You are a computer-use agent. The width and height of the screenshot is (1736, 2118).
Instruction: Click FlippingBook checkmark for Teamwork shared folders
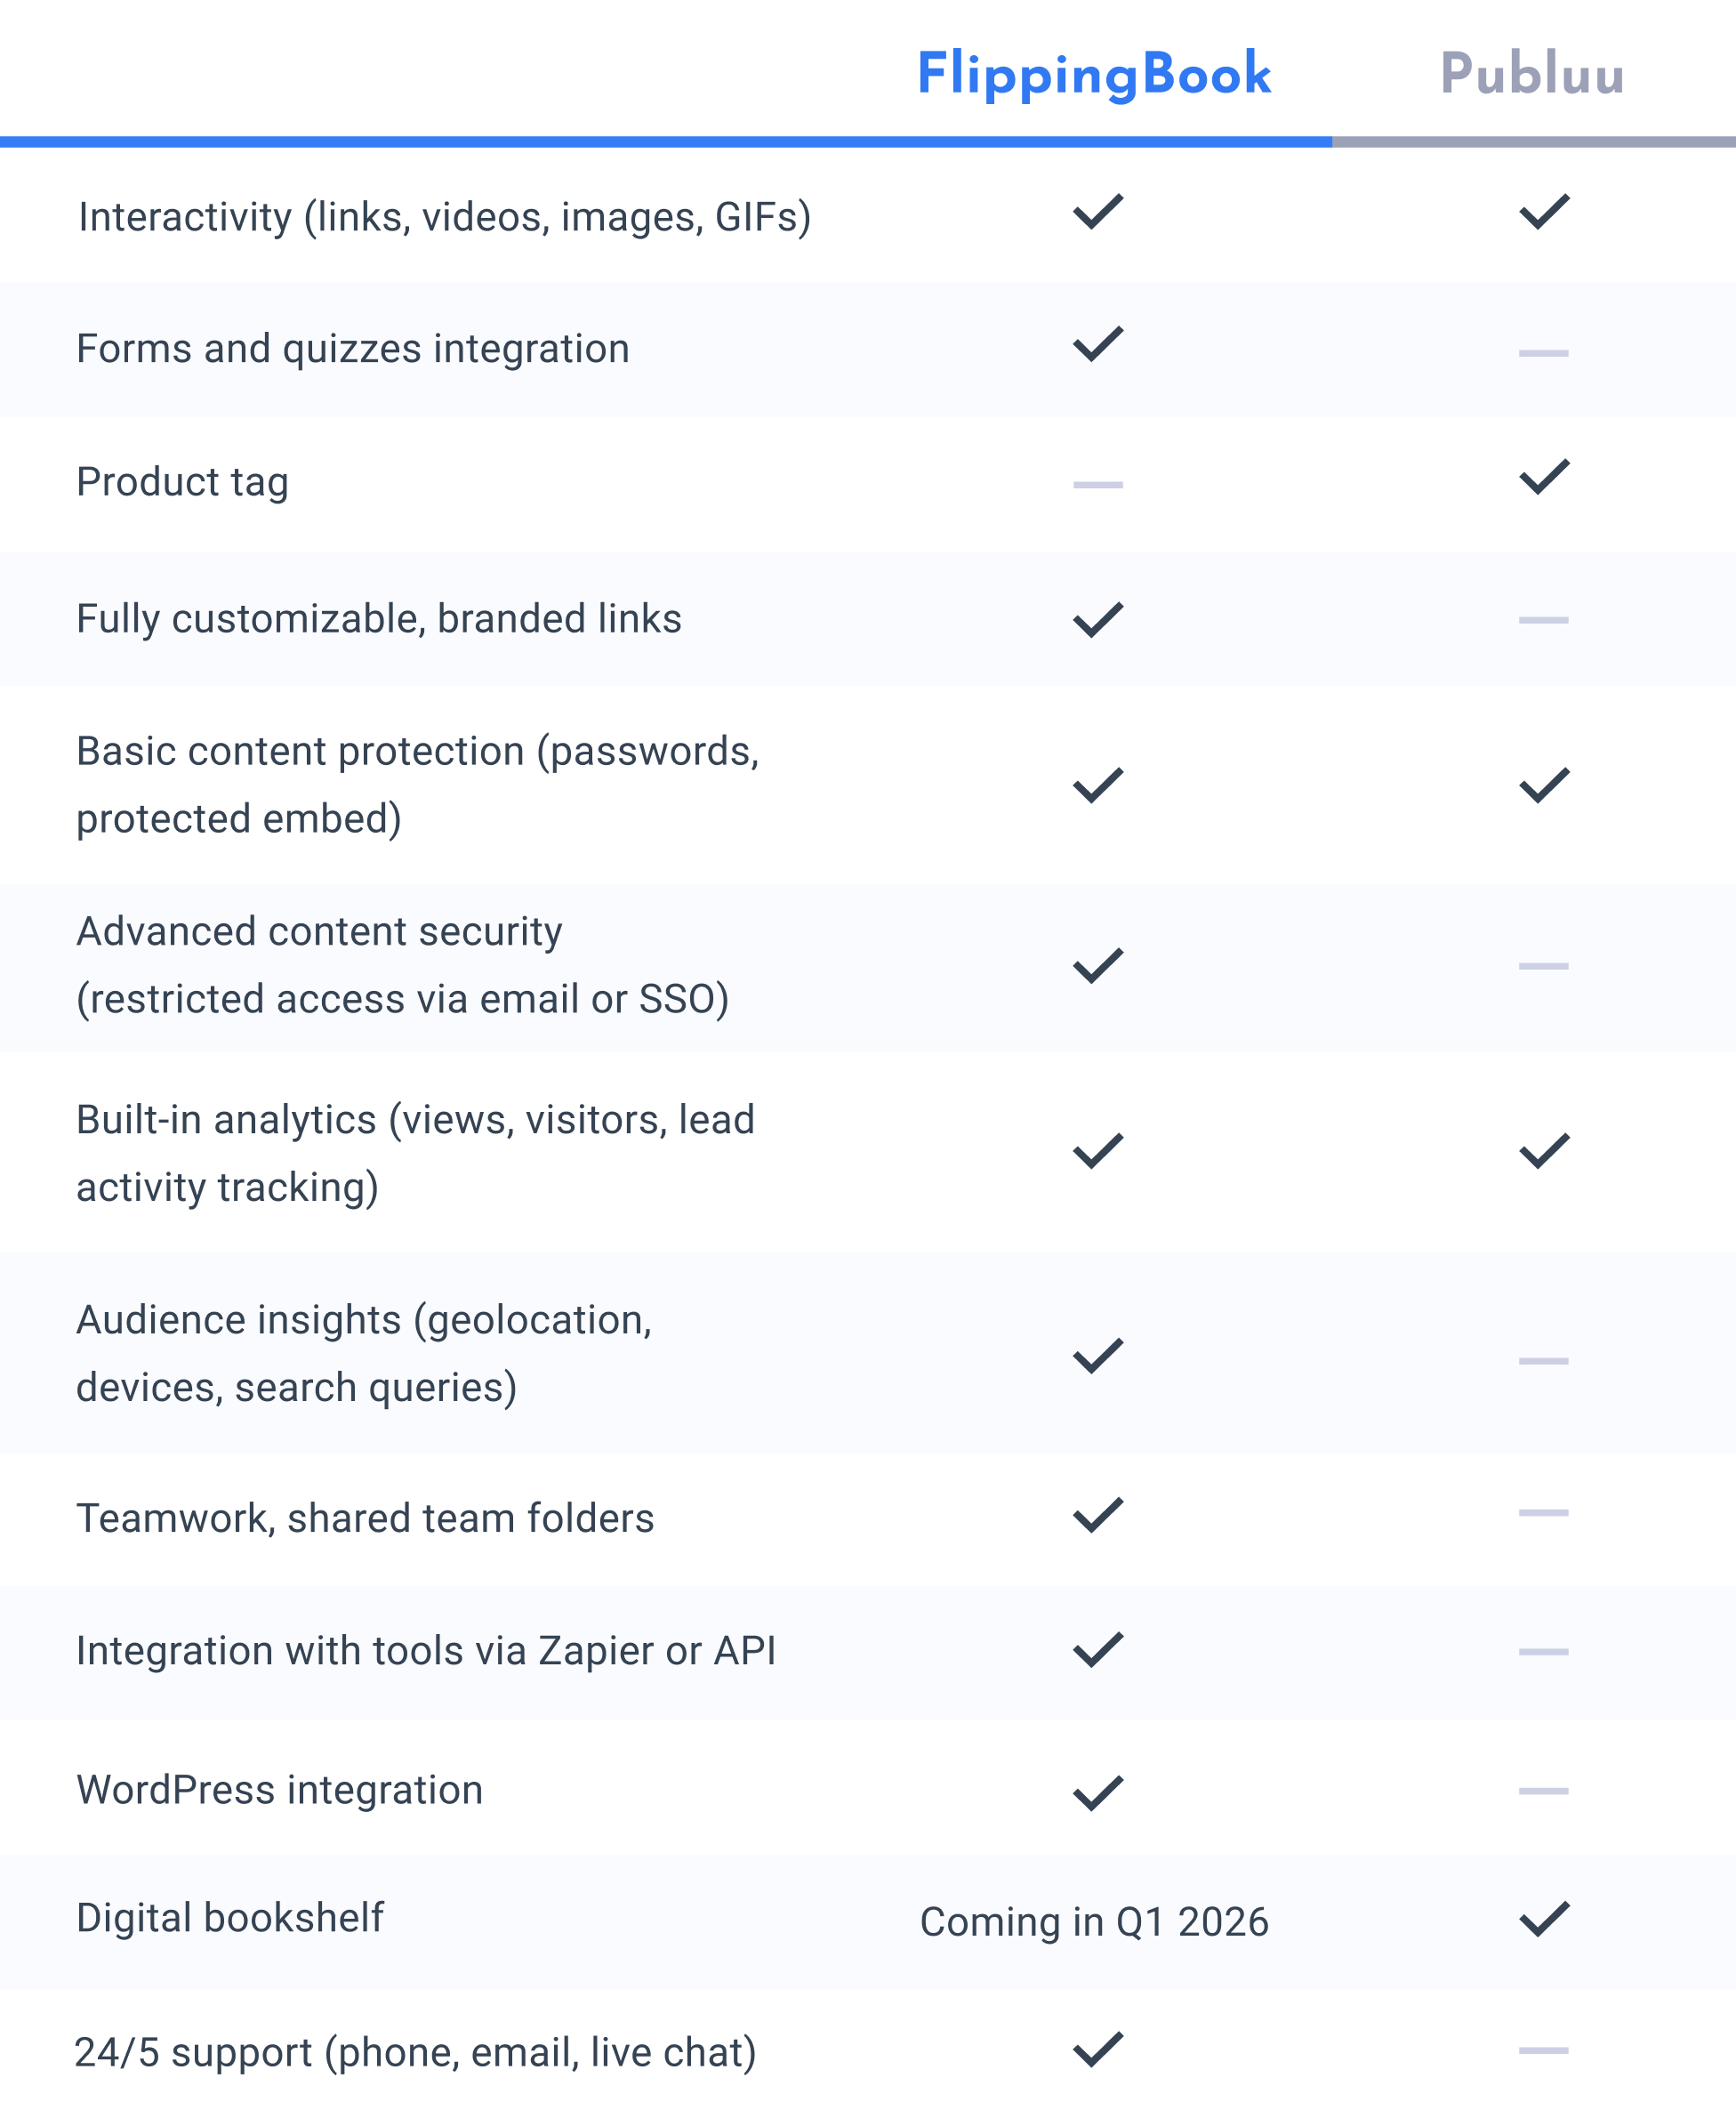click(1098, 1515)
